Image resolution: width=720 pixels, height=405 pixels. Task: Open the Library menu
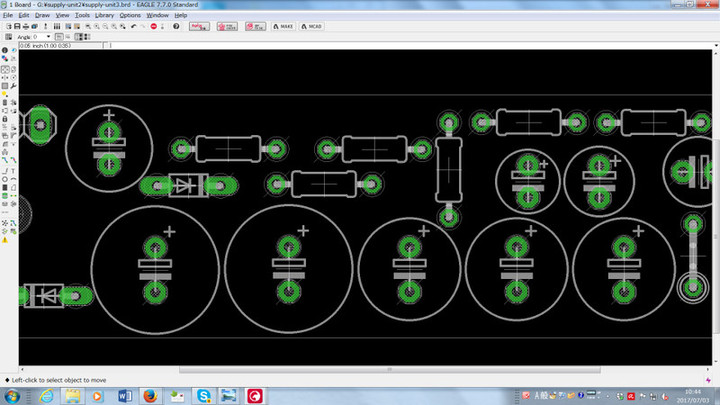103,16
